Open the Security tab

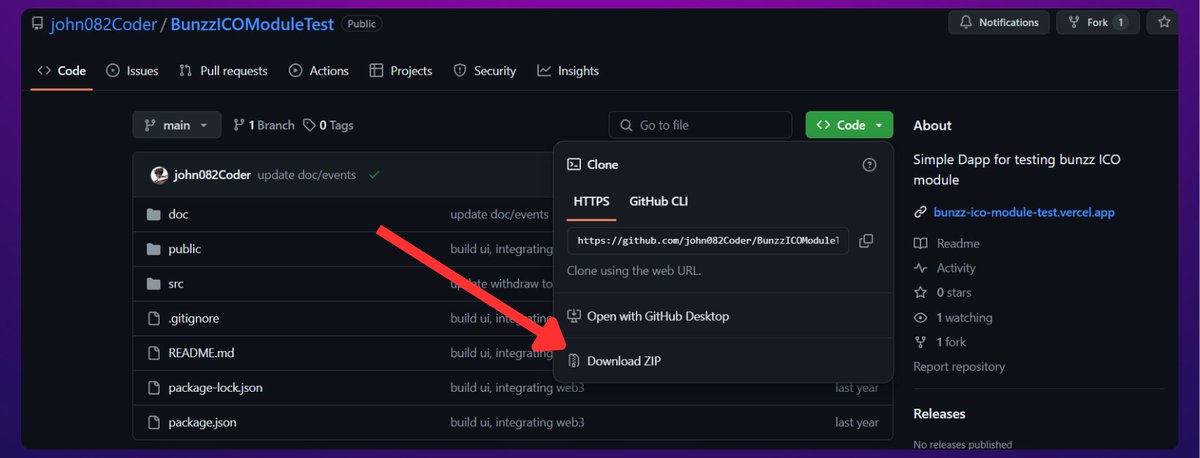tap(484, 71)
